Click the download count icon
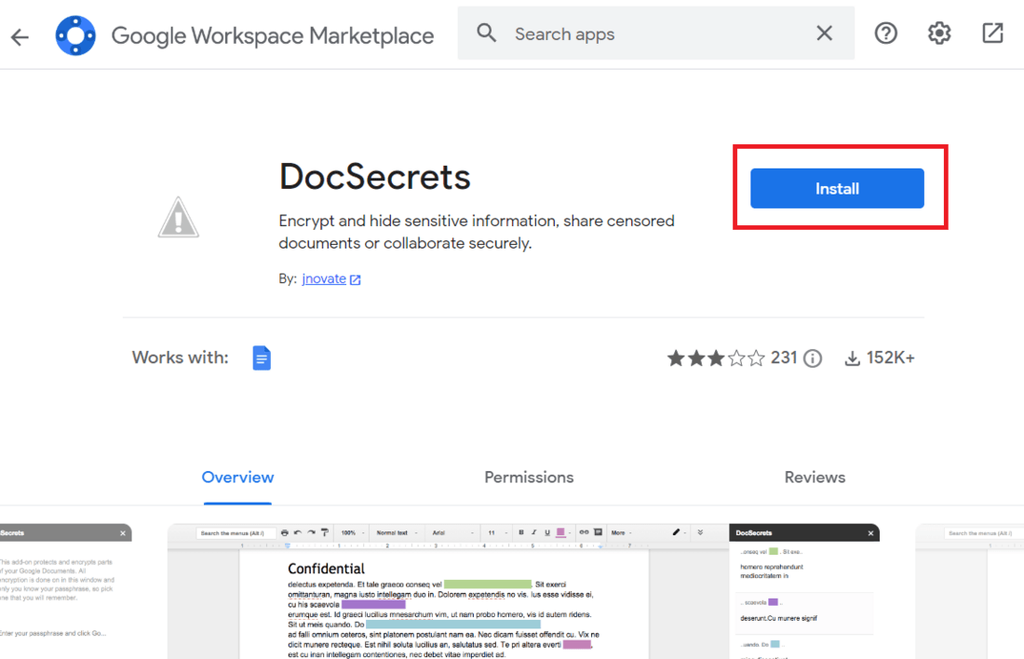This screenshot has width=1024, height=659. 852,358
